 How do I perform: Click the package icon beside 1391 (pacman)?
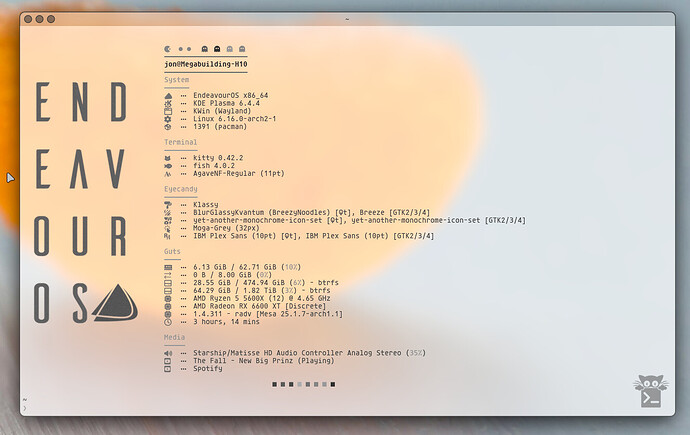pyautogui.click(x=168, y=127)
